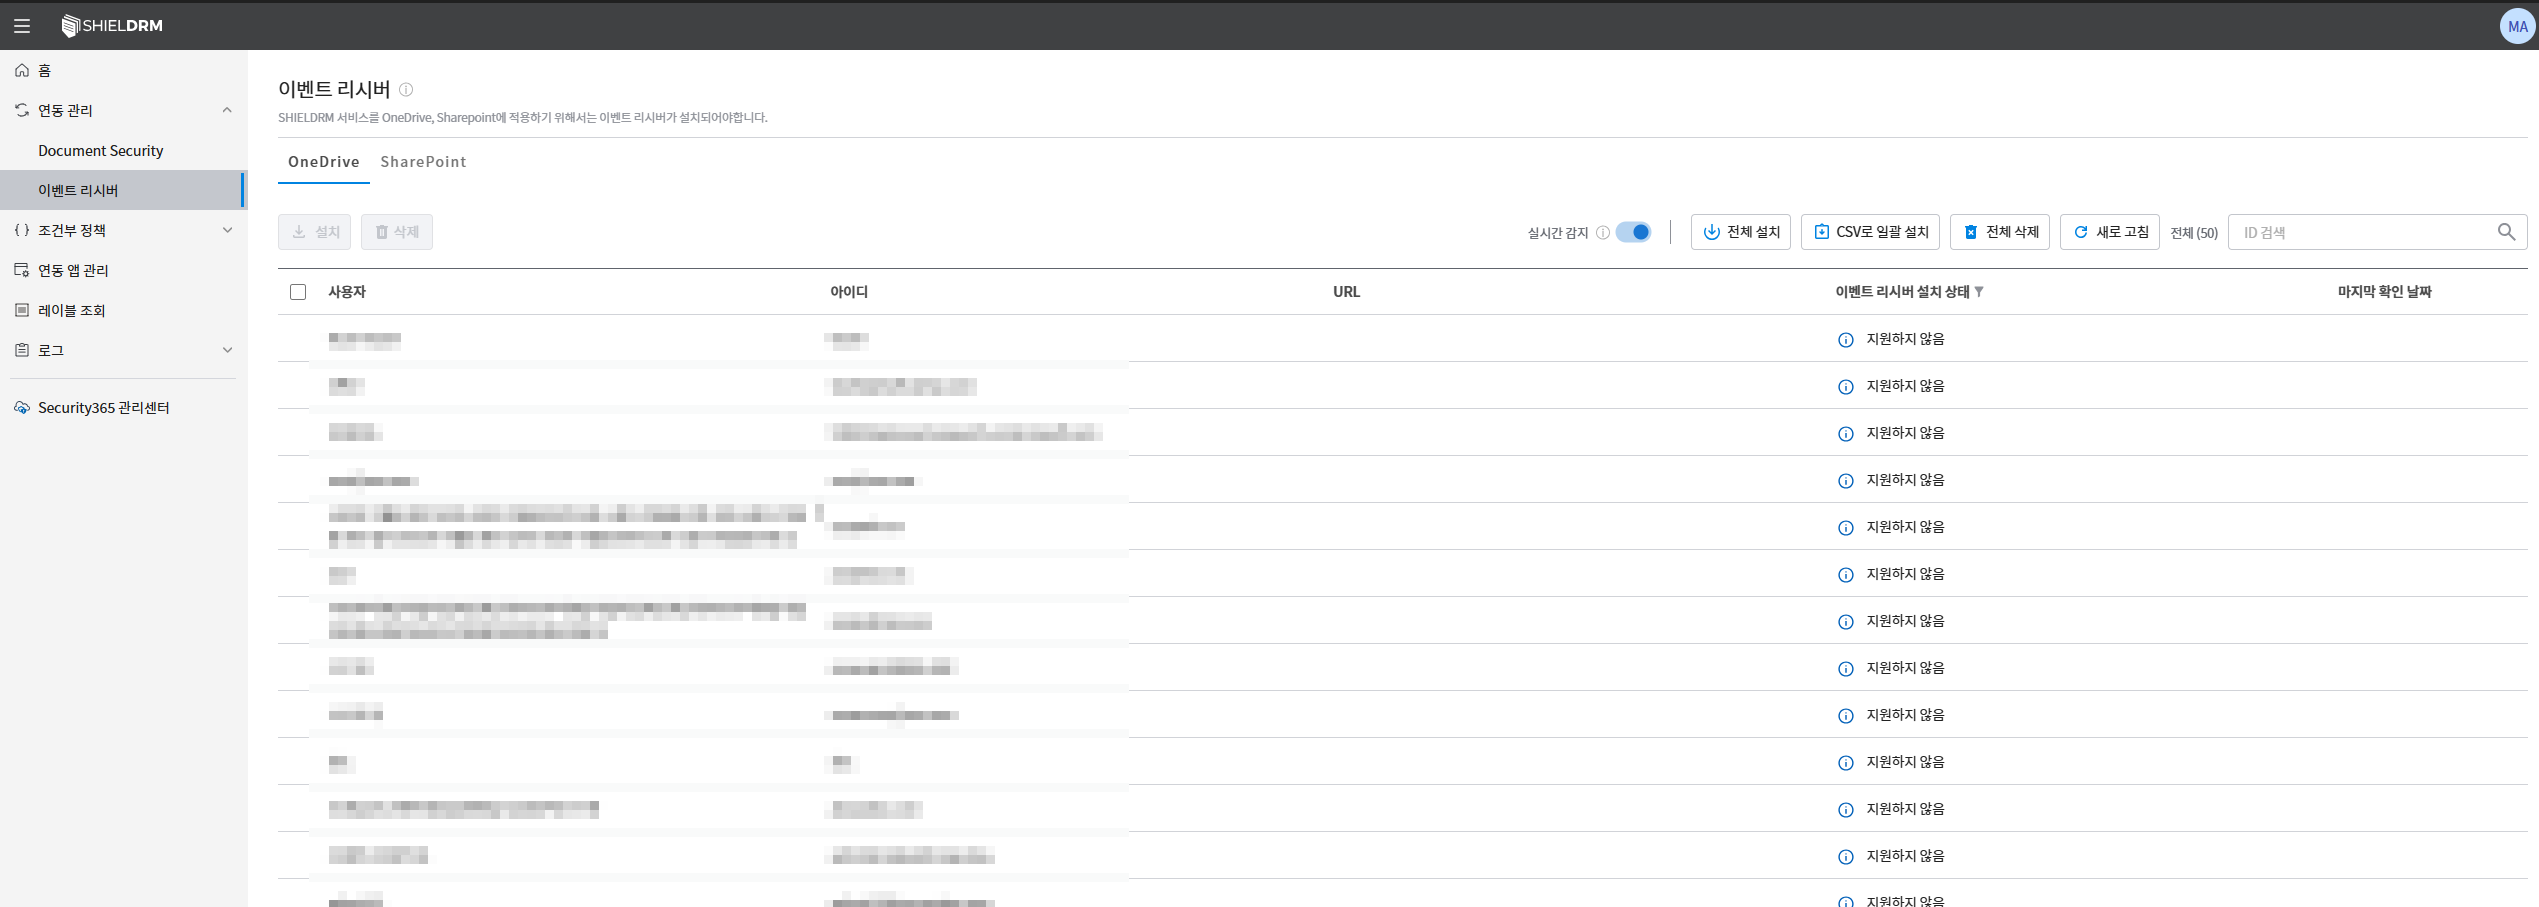Click the status info icon in the second row
This screenshot has height=907, width=2539.
click(1846, 387)
